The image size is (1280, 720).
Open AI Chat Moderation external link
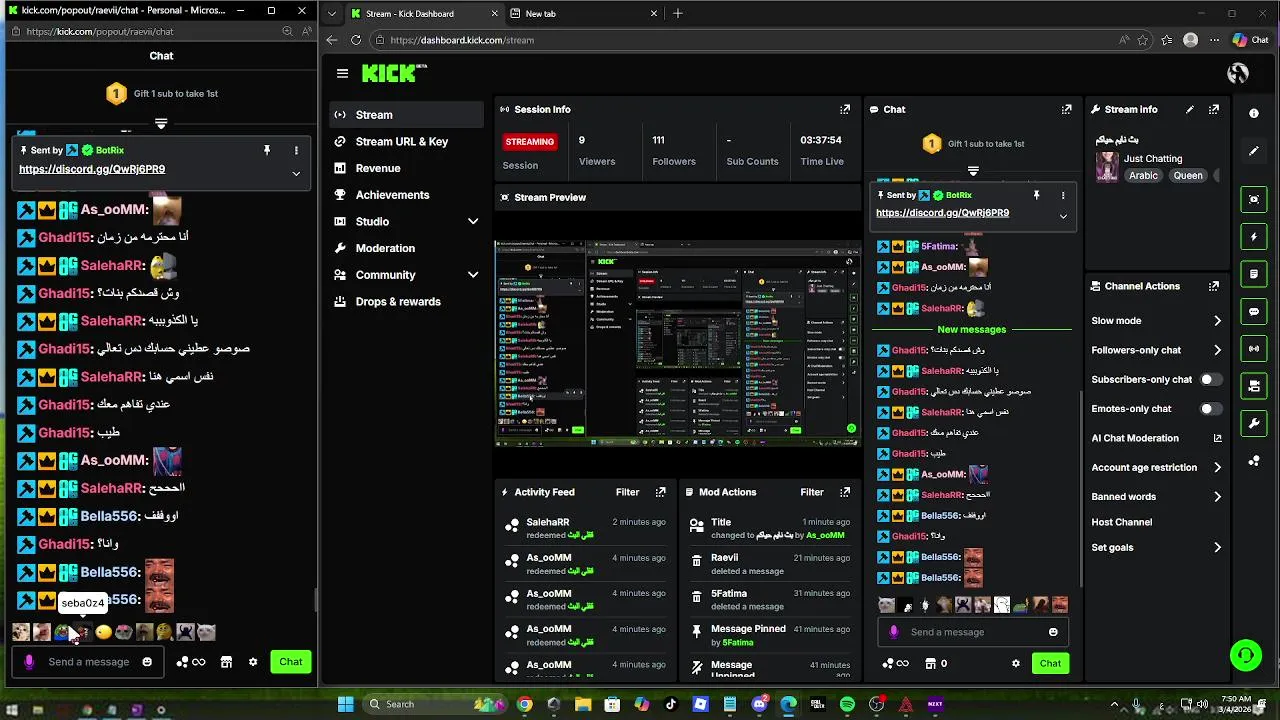[x=1217, y=438]
